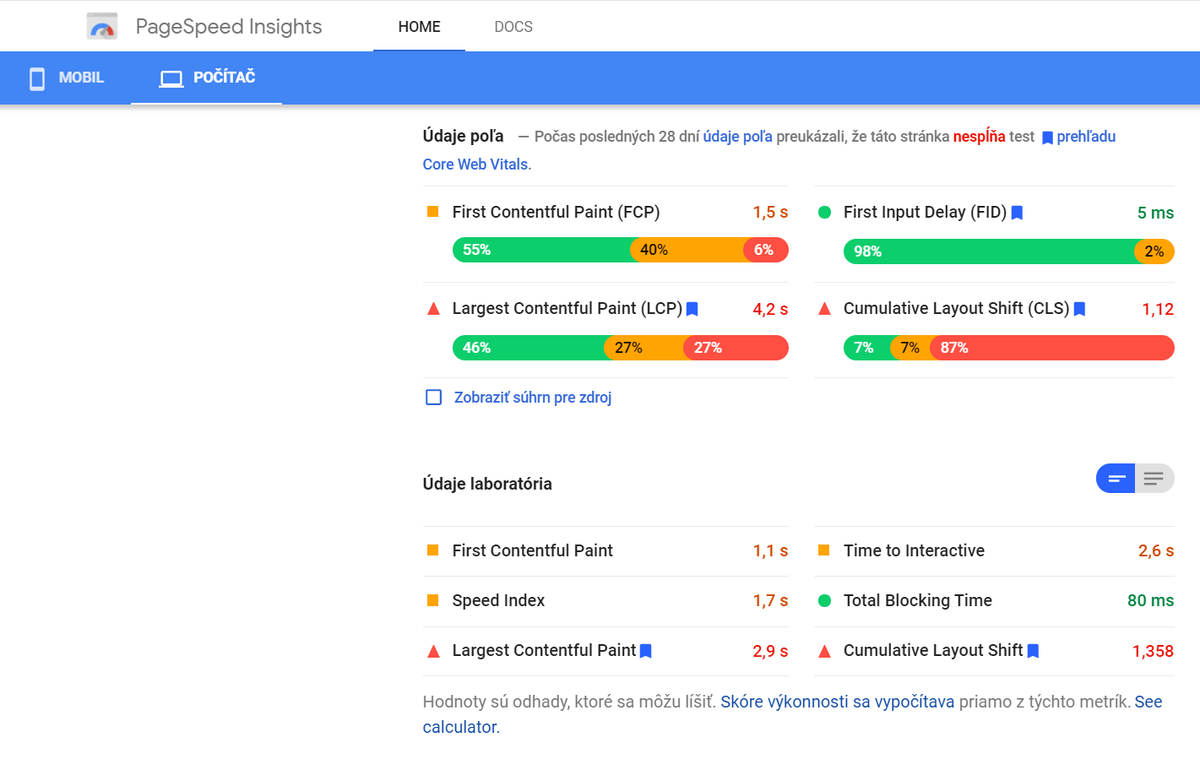1200x758 pixels.
Task: Click CLS red 87% bar segment
Action: [1052, 348]
